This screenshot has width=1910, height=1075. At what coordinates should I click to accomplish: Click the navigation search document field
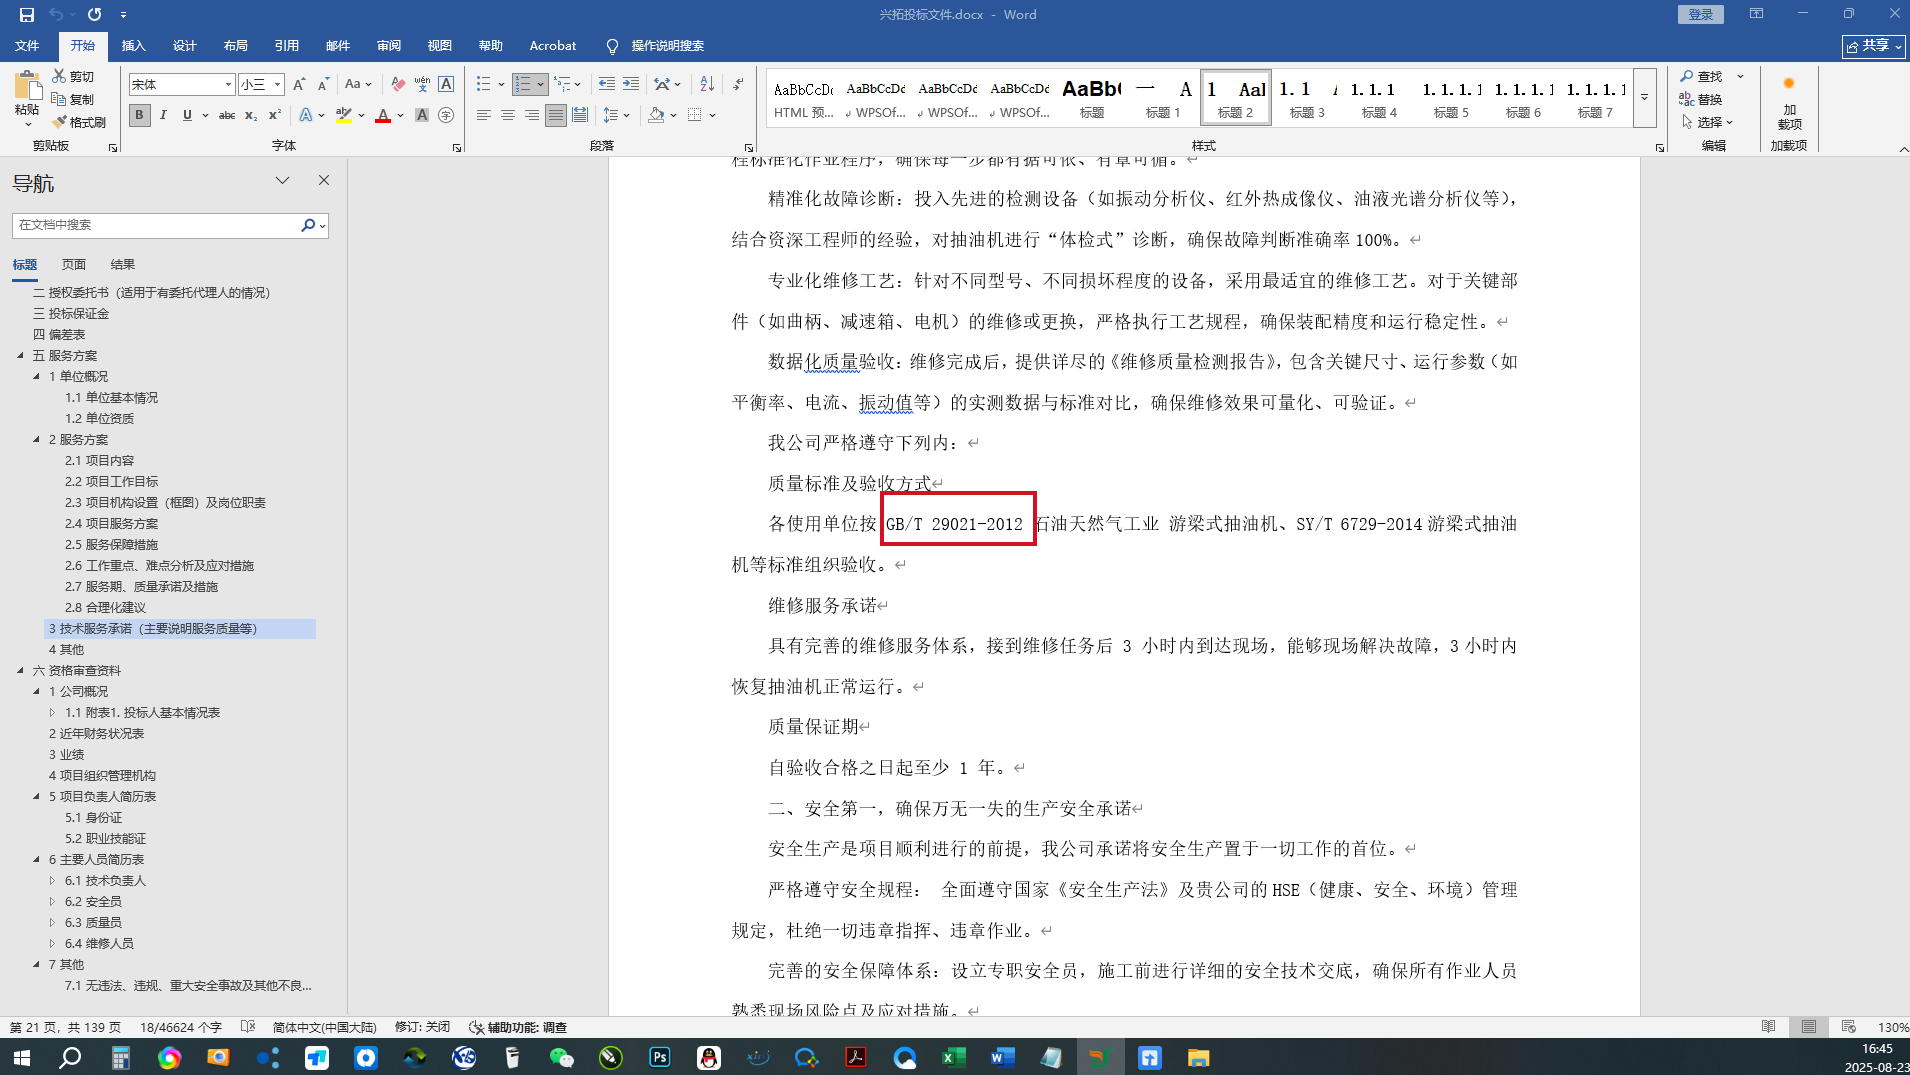pos(156,225)
